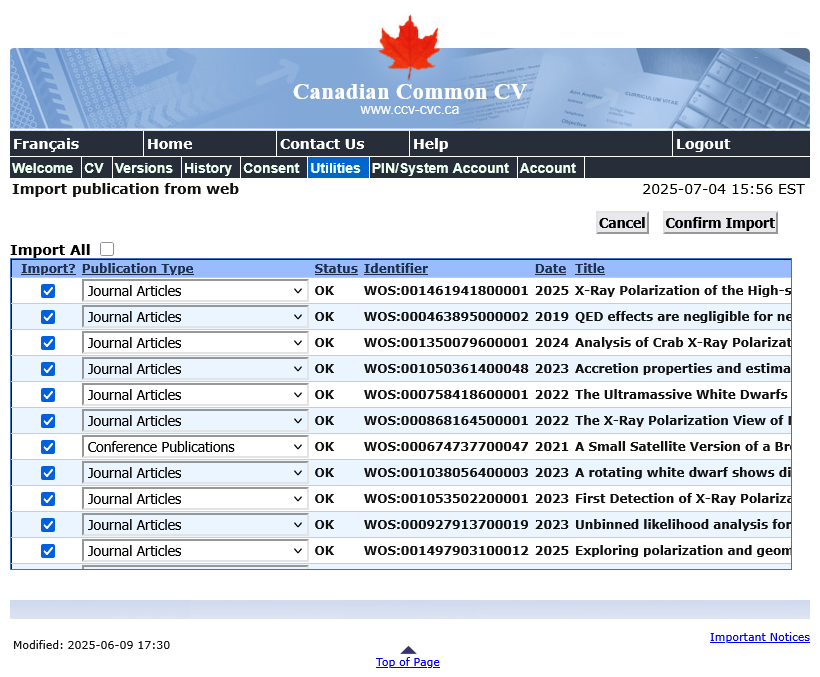This screenshot has height=677, width=820.
Task: Switch to the CV tab
Action: pyautogui.click(x=94, y=168)
